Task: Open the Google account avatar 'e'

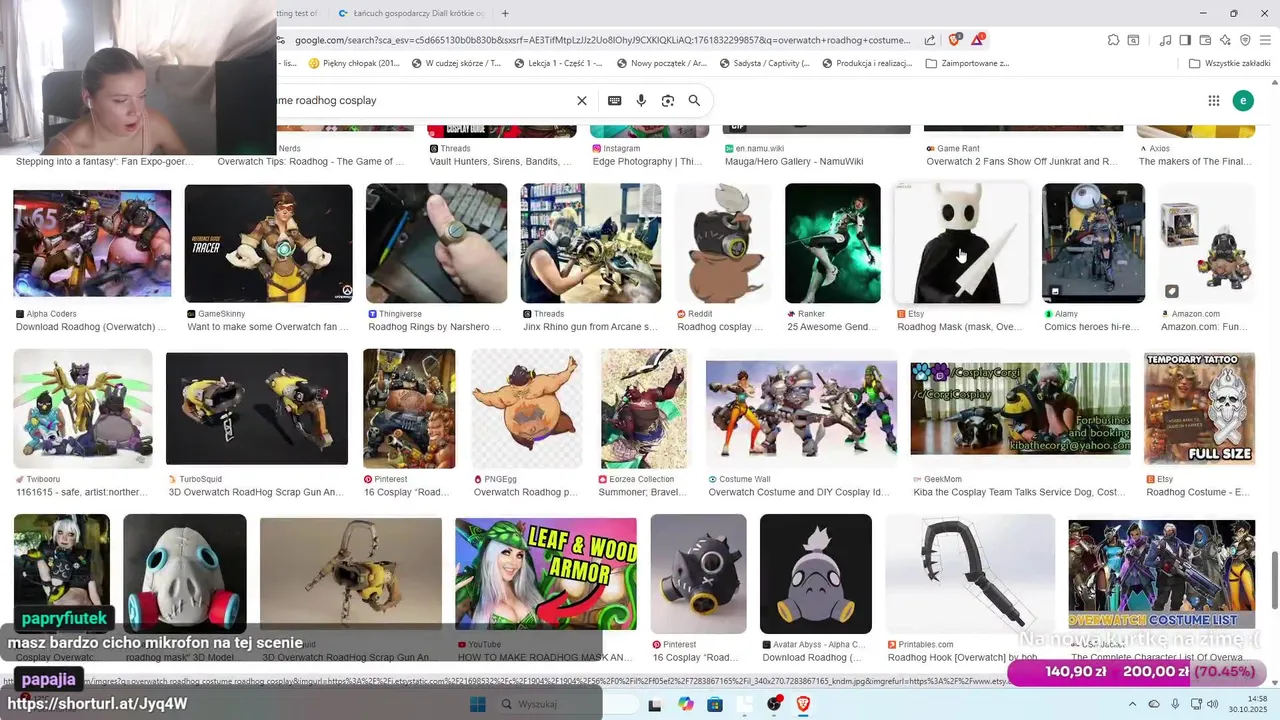Action: pos(1243,100)
